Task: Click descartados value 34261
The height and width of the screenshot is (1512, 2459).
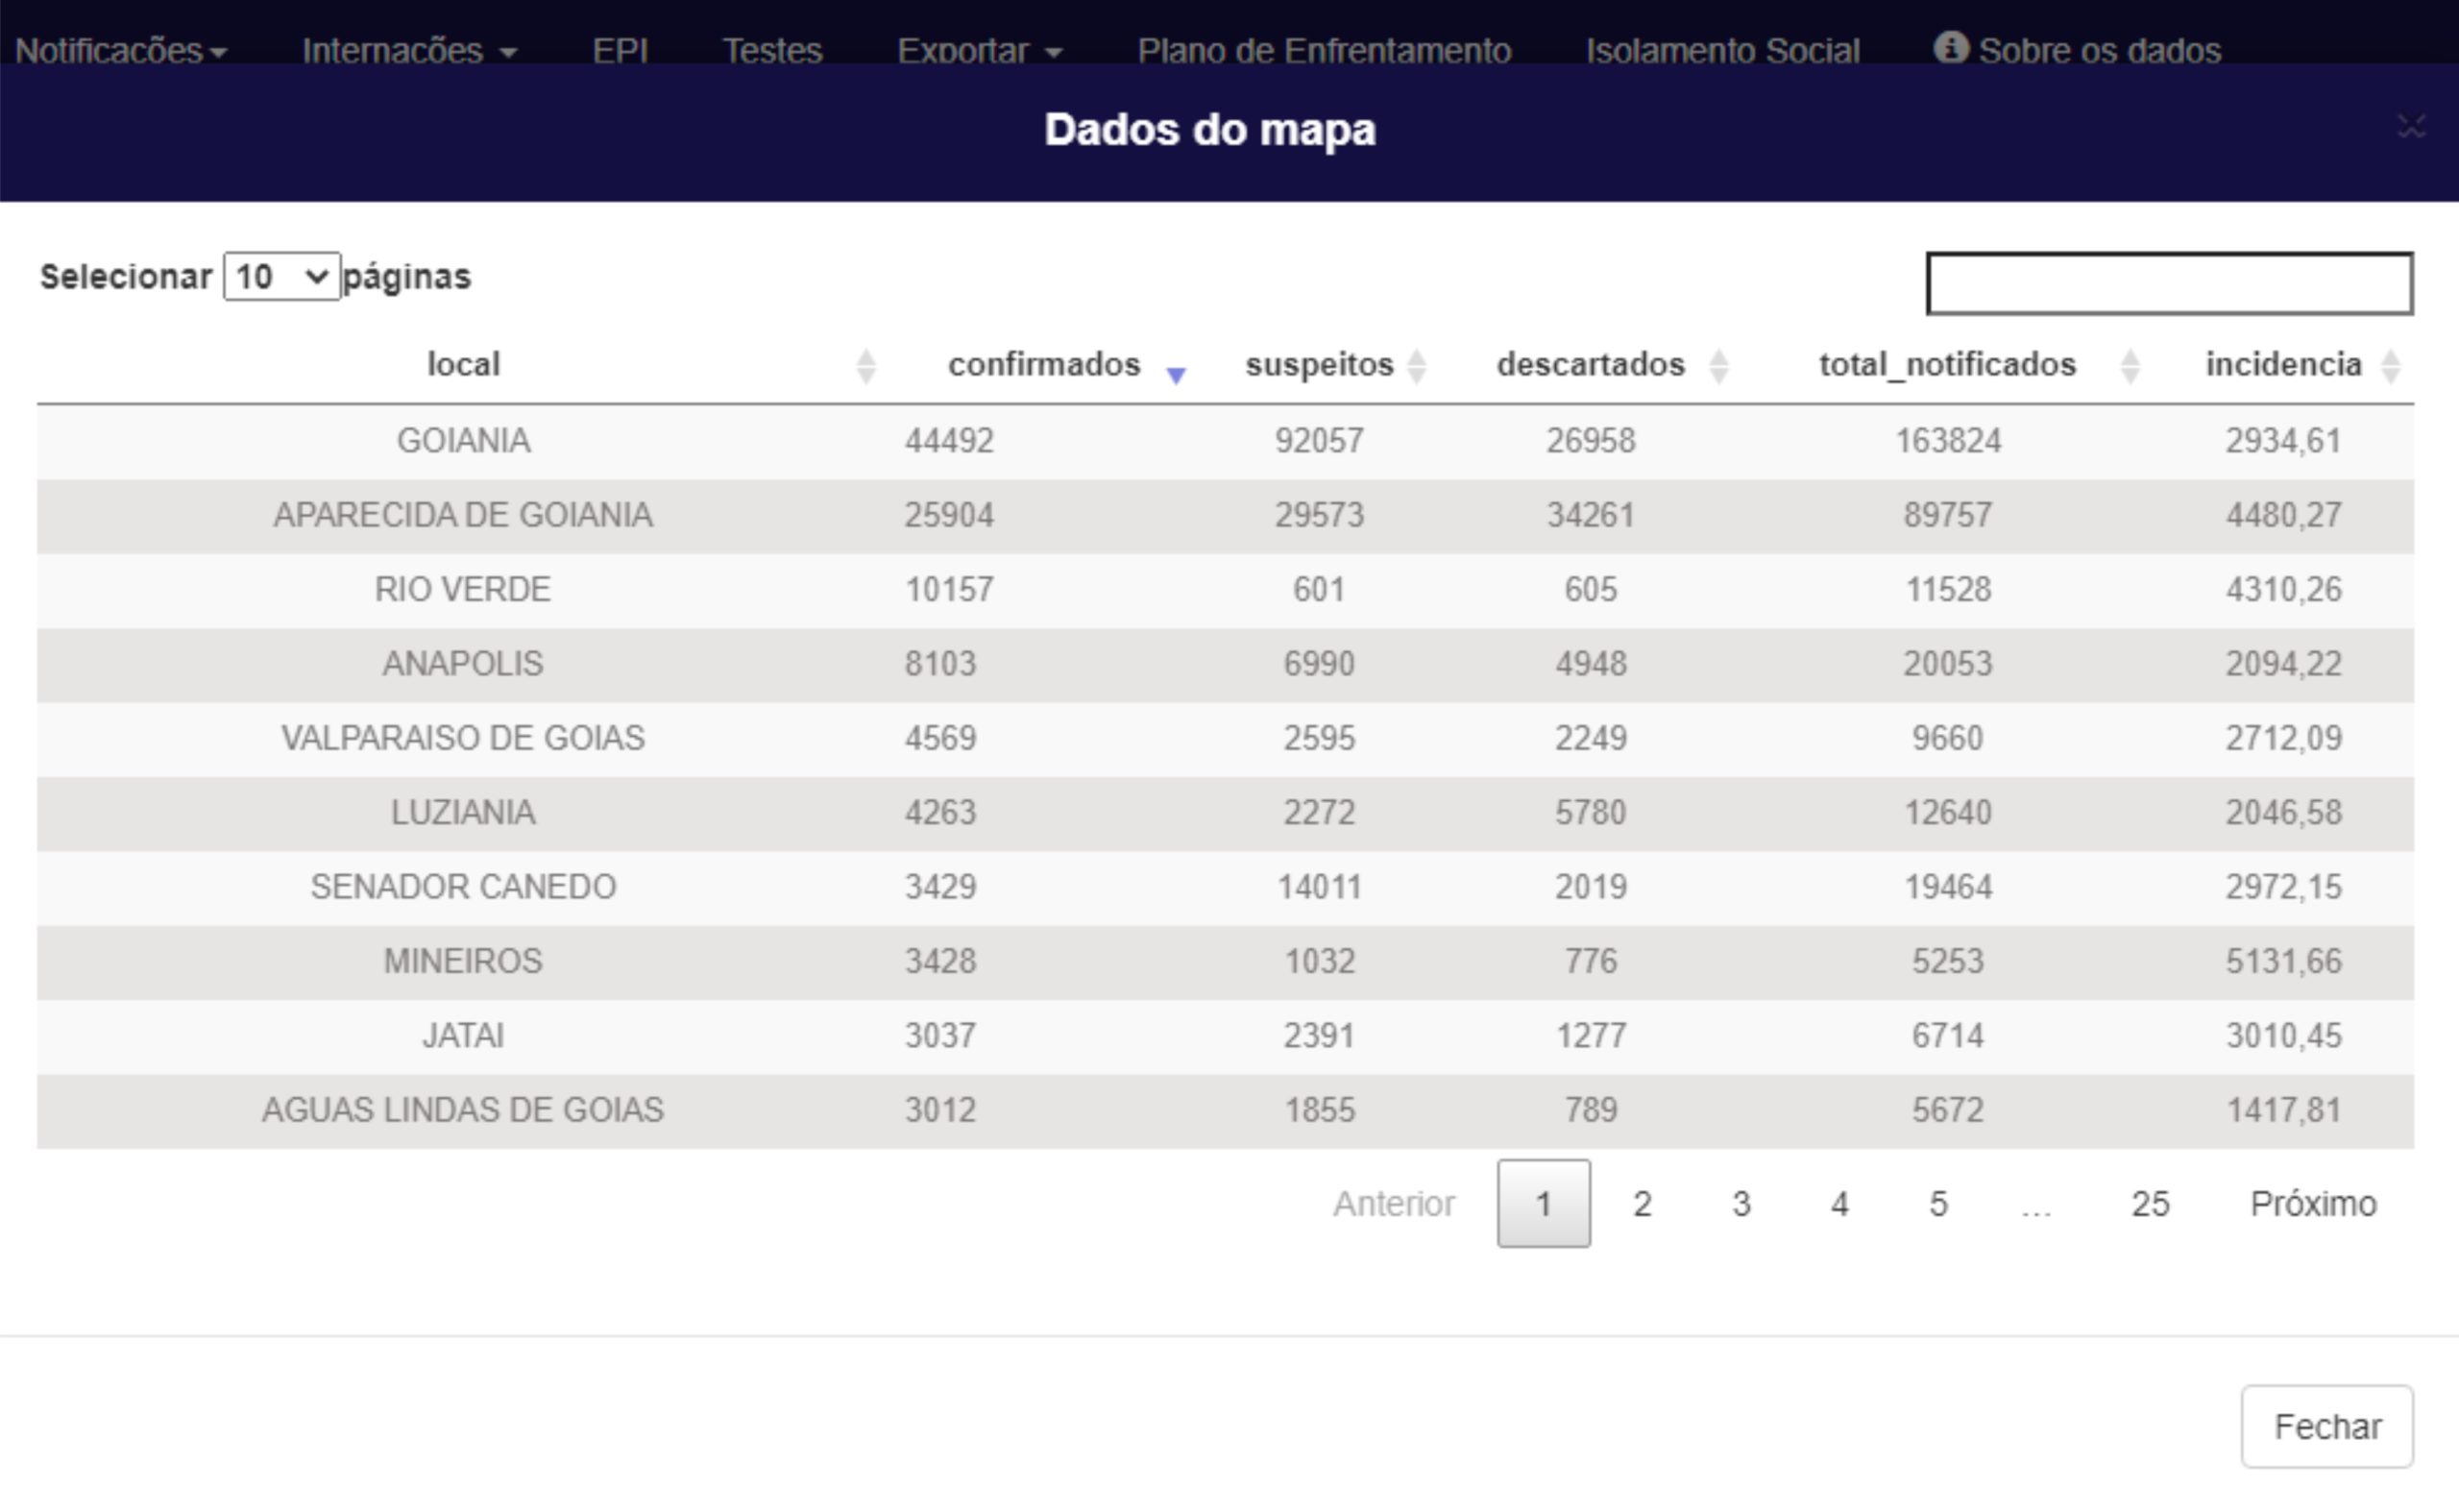Action: point(1590,515)
